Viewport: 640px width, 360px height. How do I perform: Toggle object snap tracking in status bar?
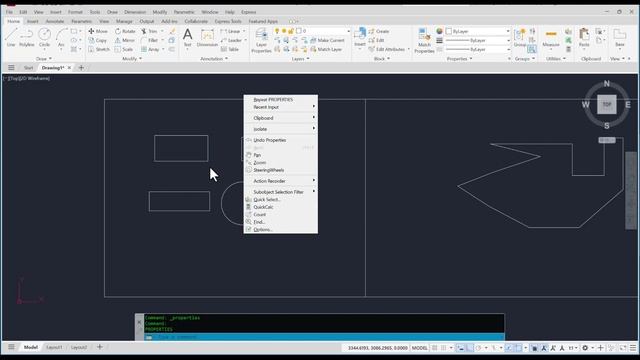point(509,348)
